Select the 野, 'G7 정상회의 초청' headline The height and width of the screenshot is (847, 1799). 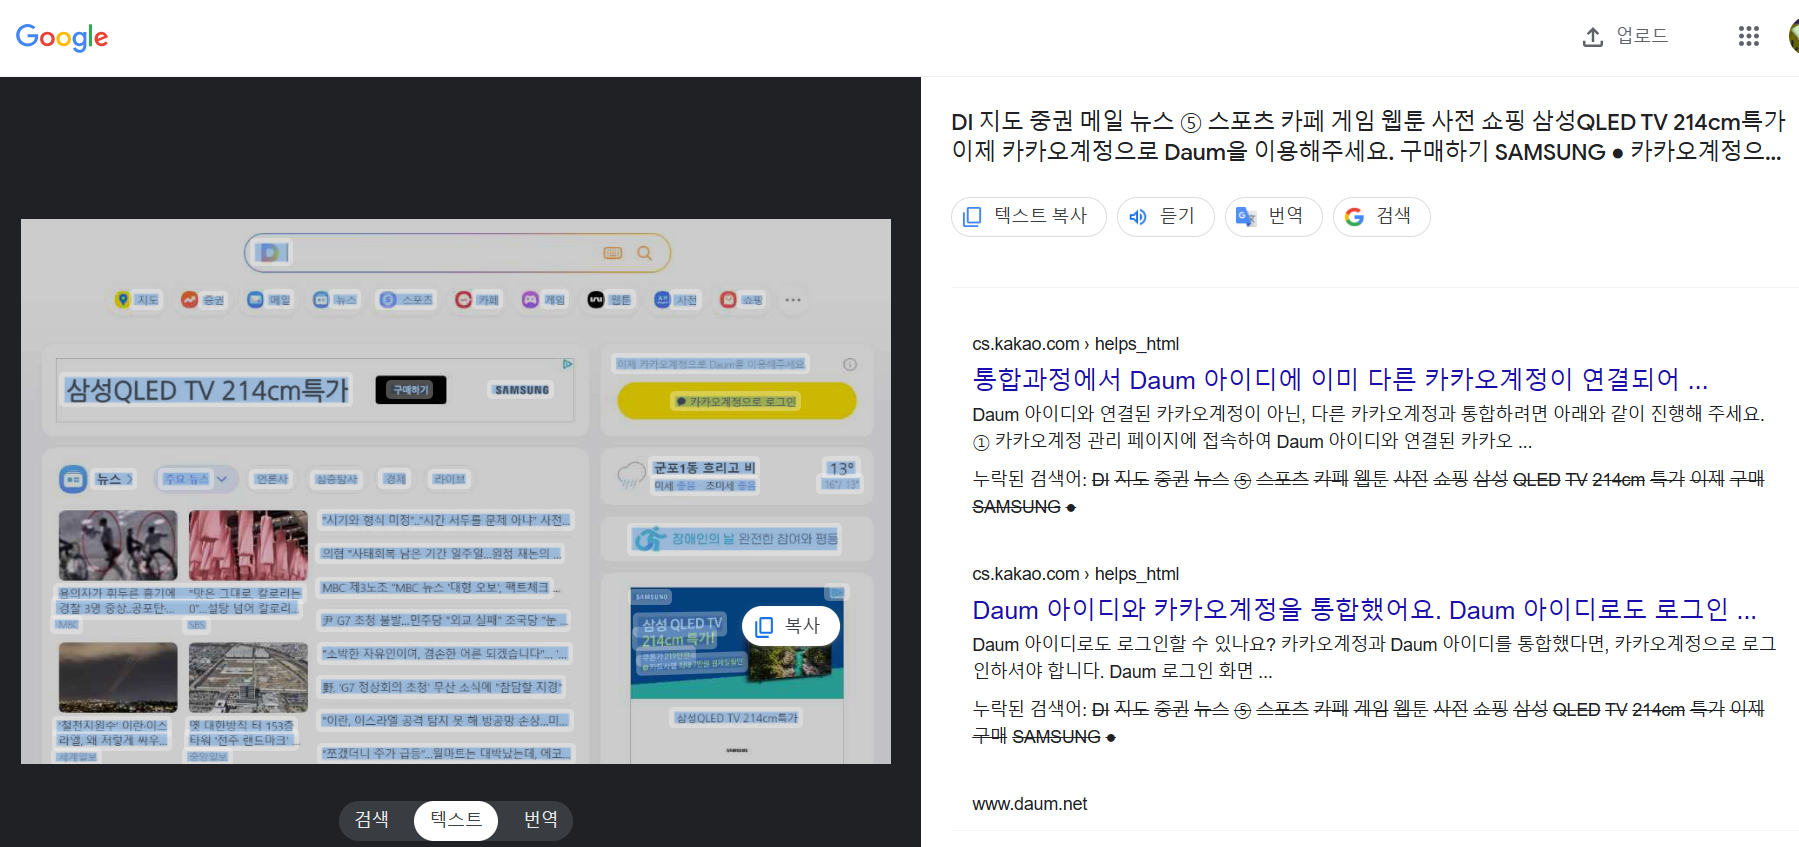[x=442, y=687]
